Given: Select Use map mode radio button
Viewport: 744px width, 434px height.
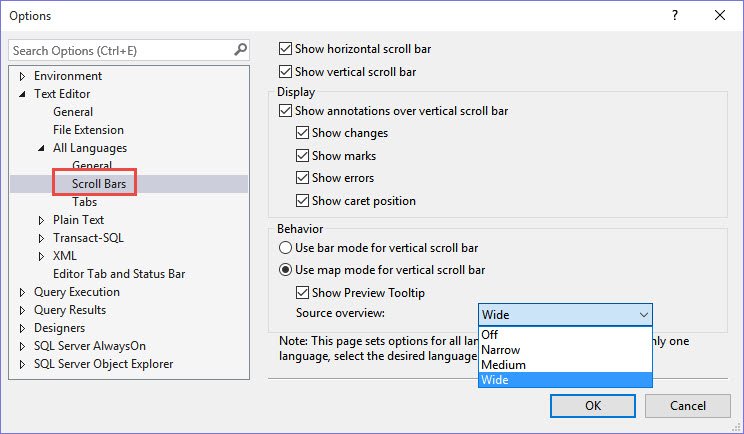Looking at the screenshot, I should 286,270.
